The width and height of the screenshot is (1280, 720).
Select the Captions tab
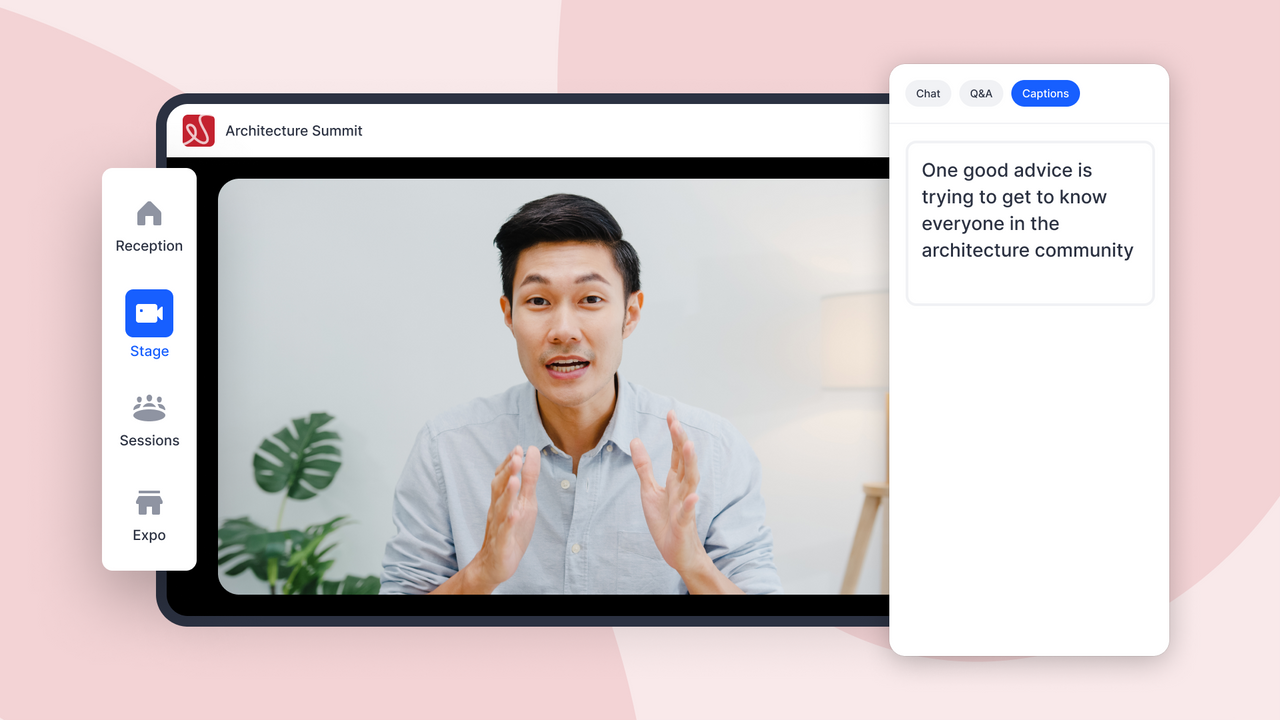[x=1045, y=93]
